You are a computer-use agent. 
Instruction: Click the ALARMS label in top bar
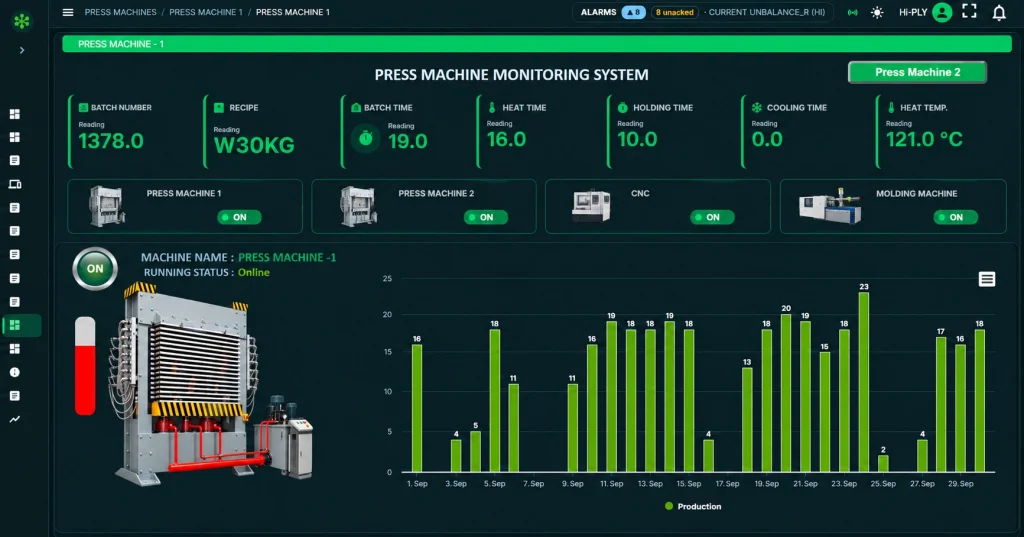598,12
